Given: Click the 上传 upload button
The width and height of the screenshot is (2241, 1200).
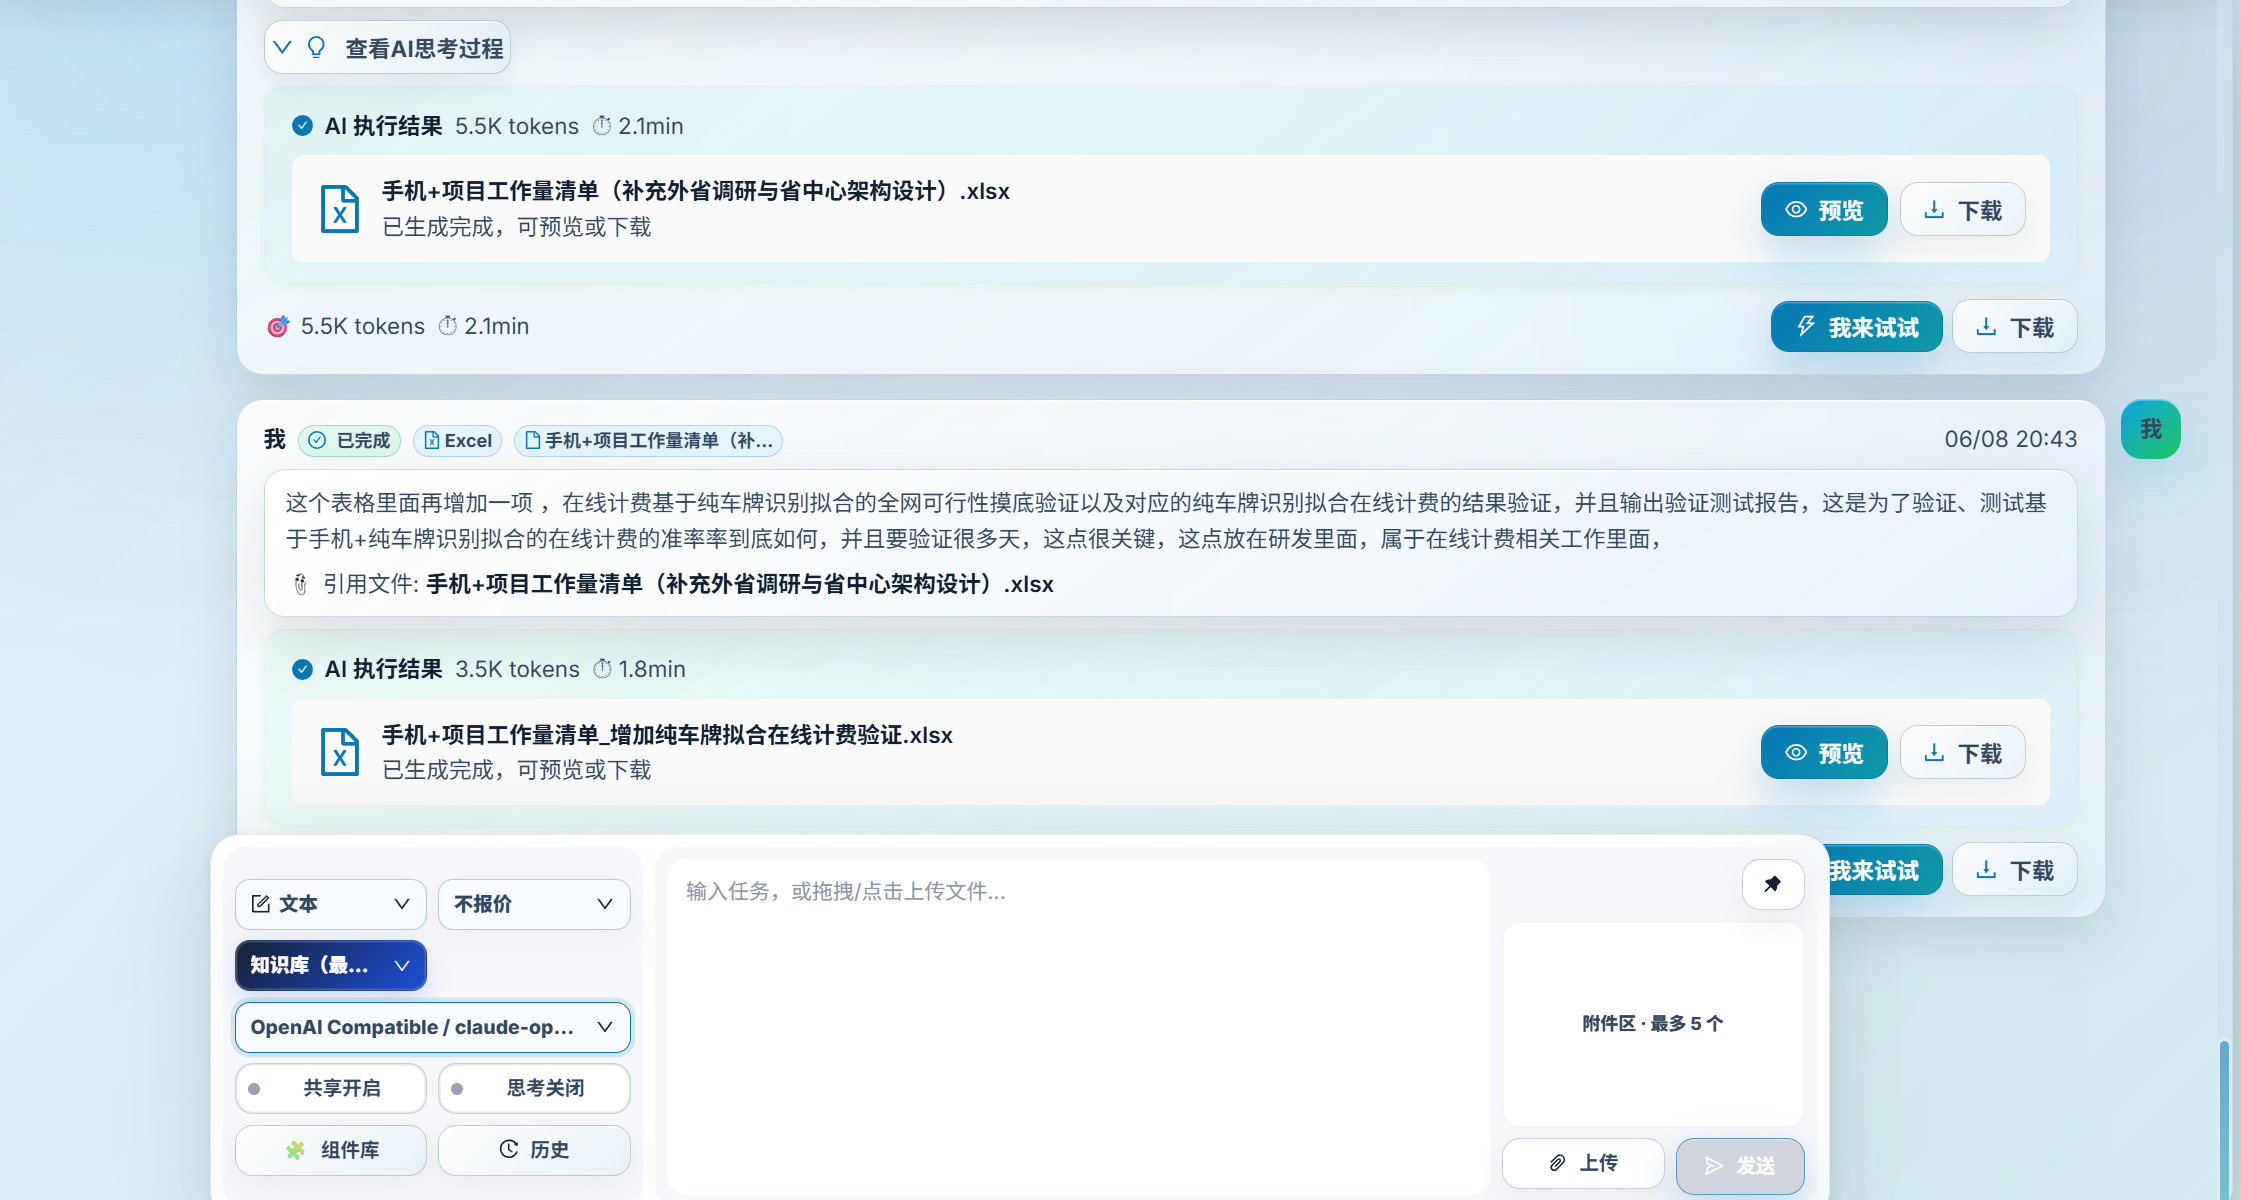Looking at the screenshot, I should click(1583, 1163).
